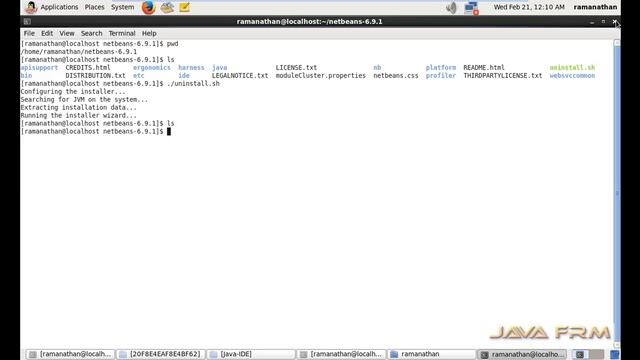The height and width of the screenshot is (360, 640).
Task: Click the network connection icon
Action: point(471,8)
